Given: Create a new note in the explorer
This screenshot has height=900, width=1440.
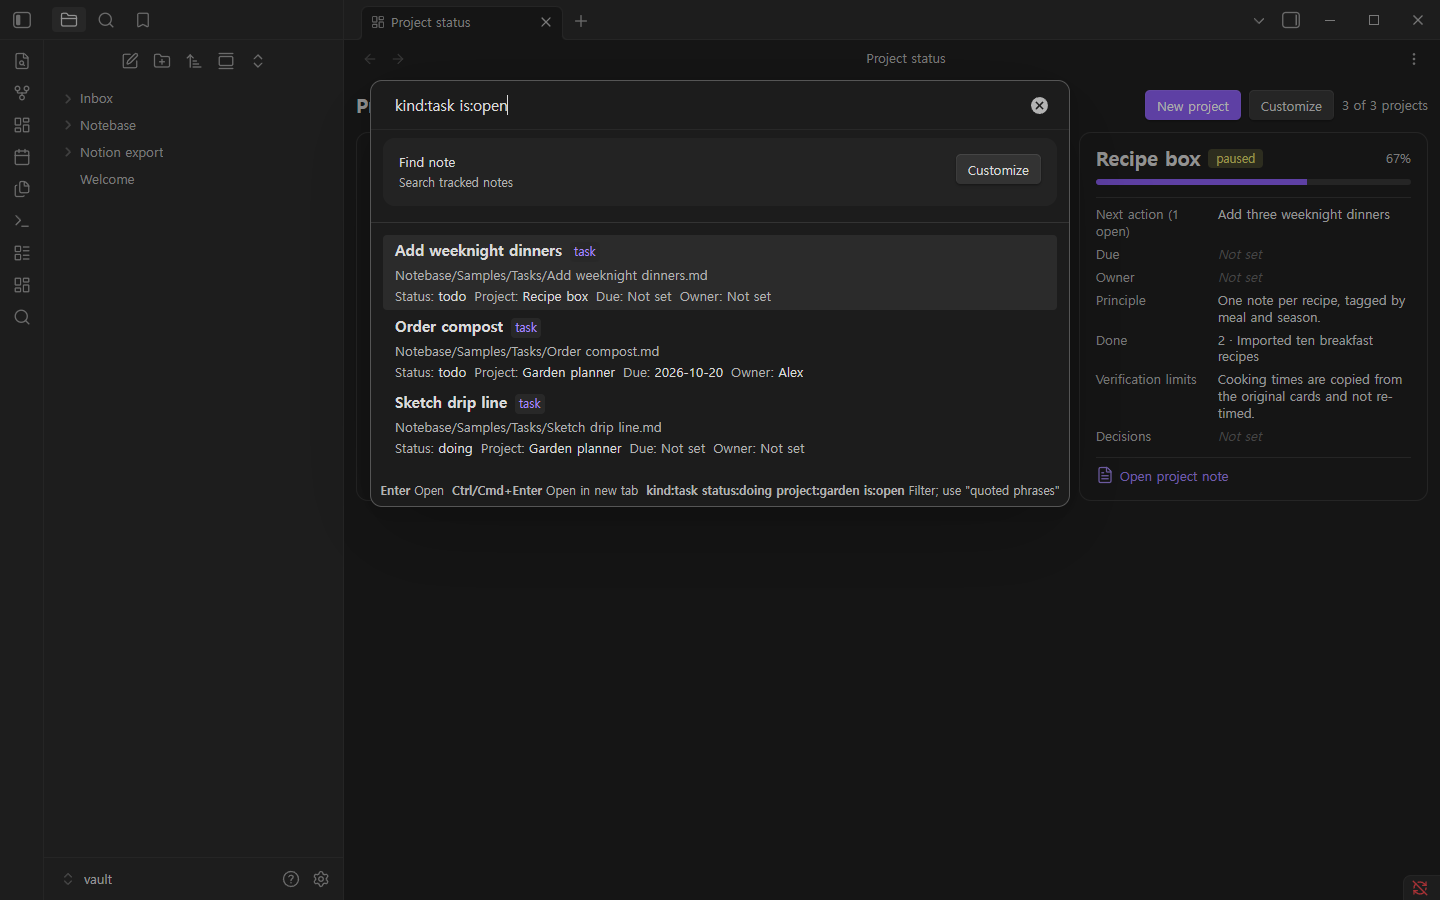Looking at the screenshot, I should pyautogui.click(x=130, y=61).
